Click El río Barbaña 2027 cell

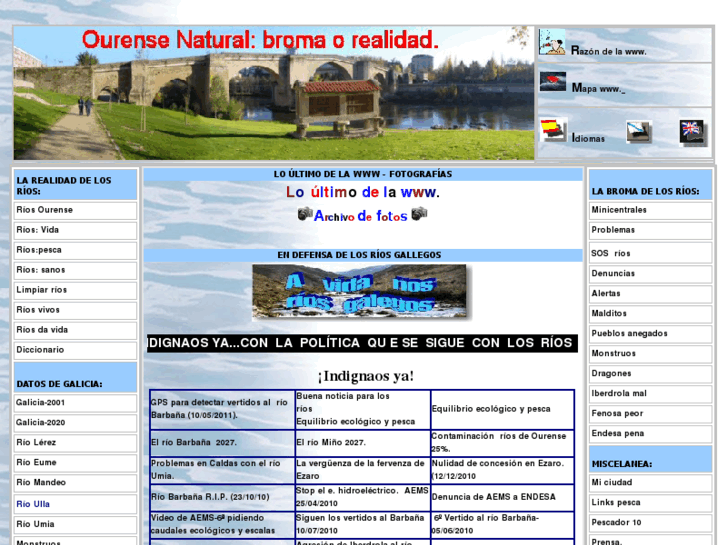pos(222,443)
